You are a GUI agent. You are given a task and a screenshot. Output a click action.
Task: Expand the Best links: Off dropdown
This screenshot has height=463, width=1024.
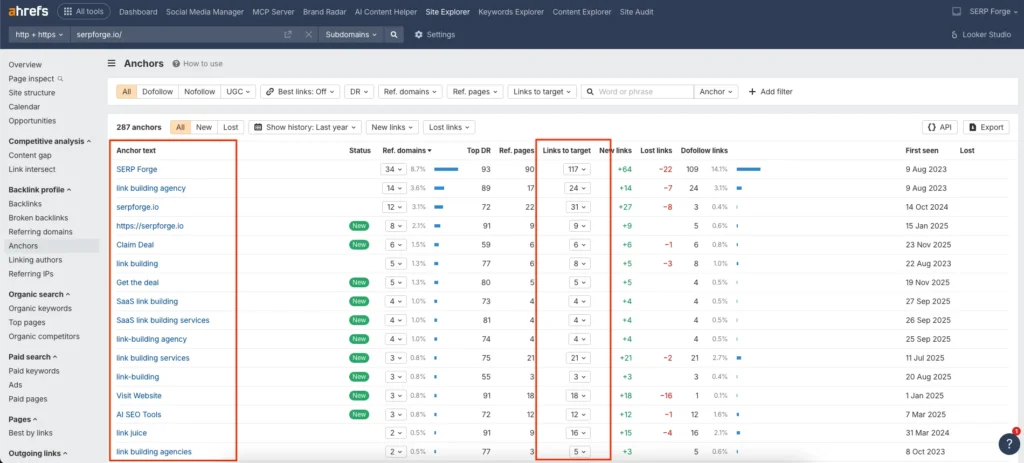click(x=299, y=91)
